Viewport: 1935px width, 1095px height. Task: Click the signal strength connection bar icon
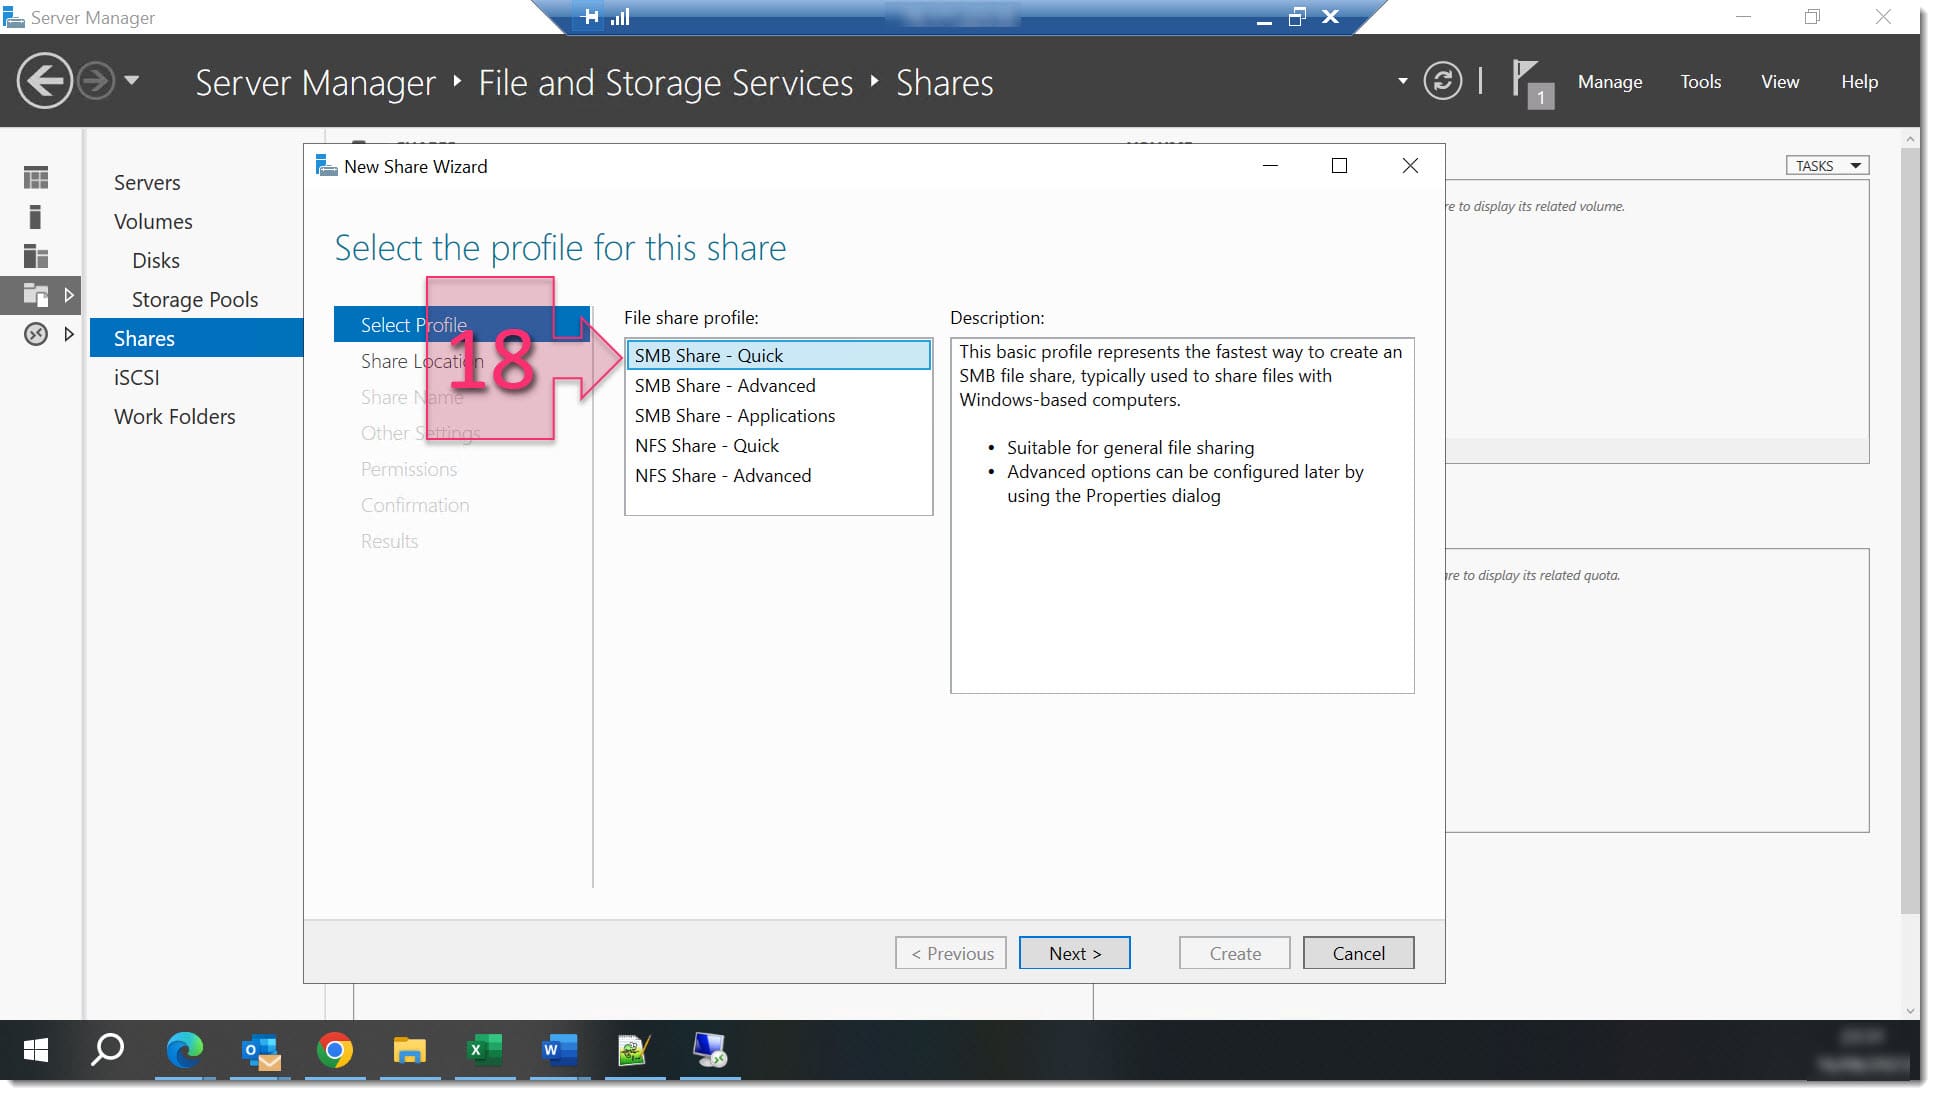tap(620, 17)
